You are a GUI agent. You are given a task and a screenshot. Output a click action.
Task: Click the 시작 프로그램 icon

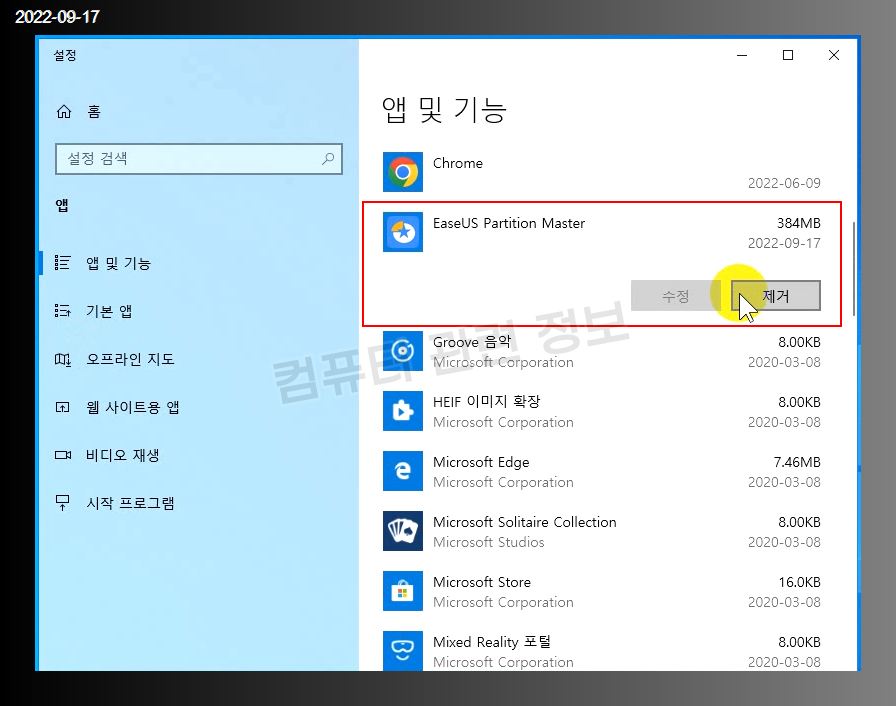(62, 503)
